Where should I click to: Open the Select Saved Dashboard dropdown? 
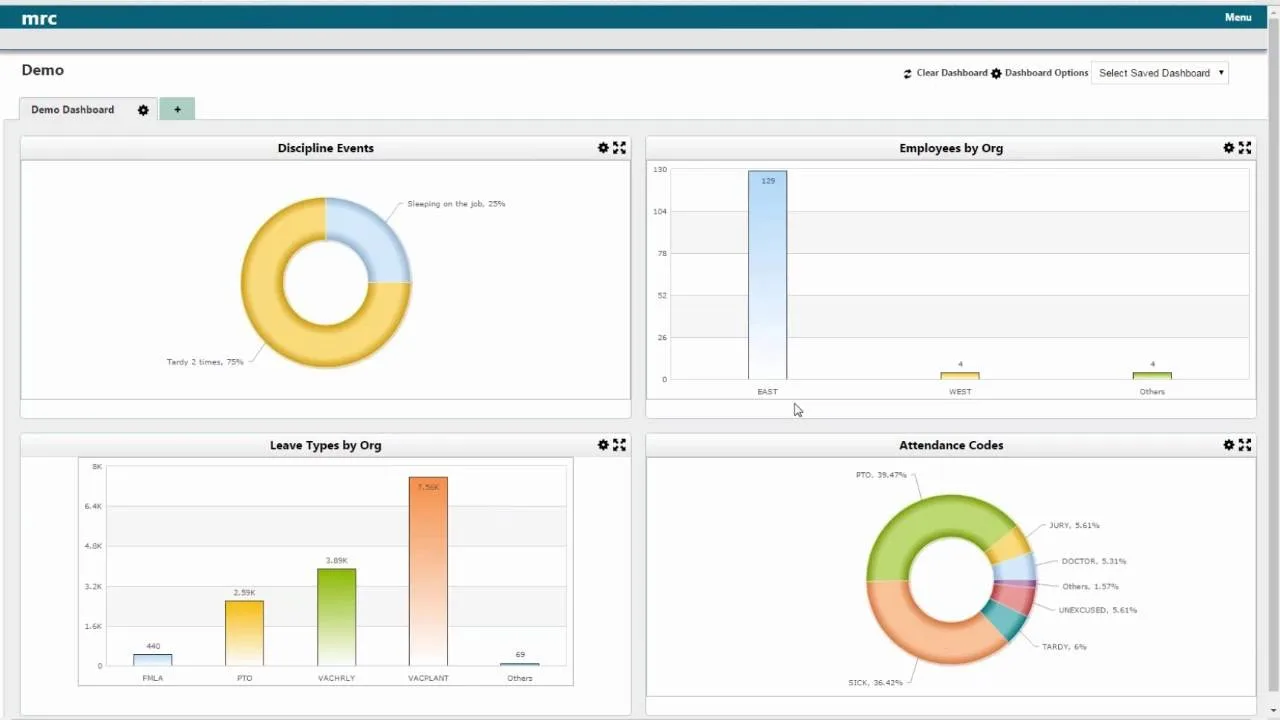coord(1160,73)
